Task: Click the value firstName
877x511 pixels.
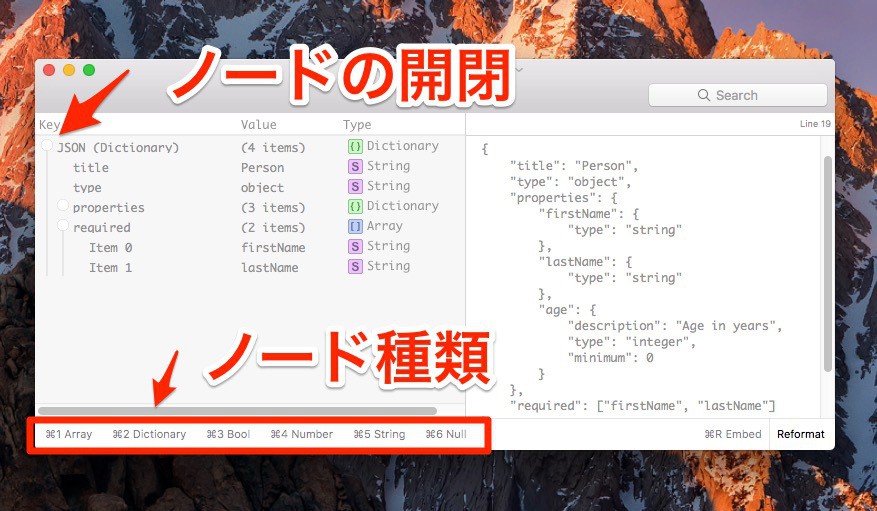Action: (x=273, y=248)
